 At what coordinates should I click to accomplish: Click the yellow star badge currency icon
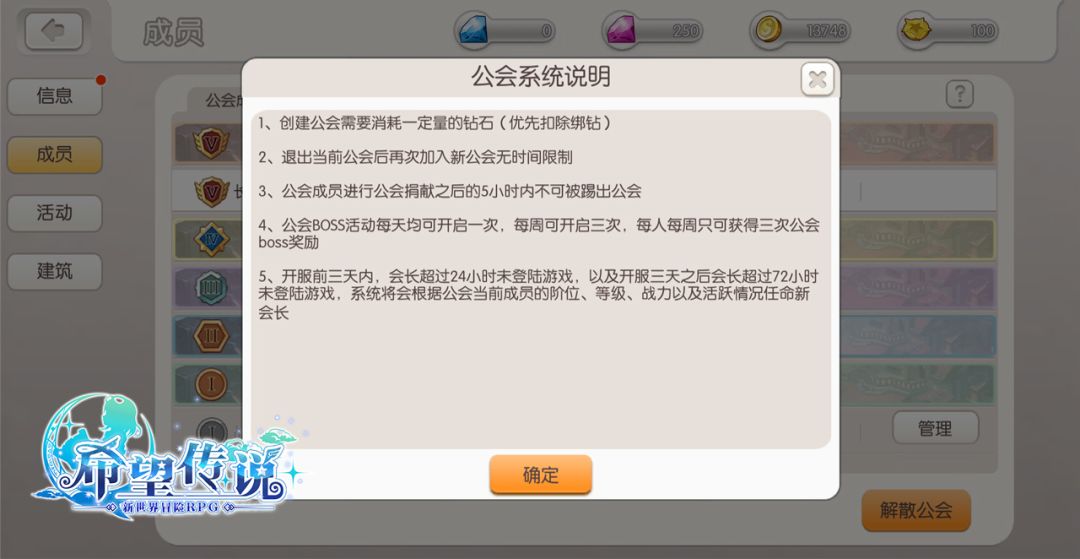coord(918,30)
